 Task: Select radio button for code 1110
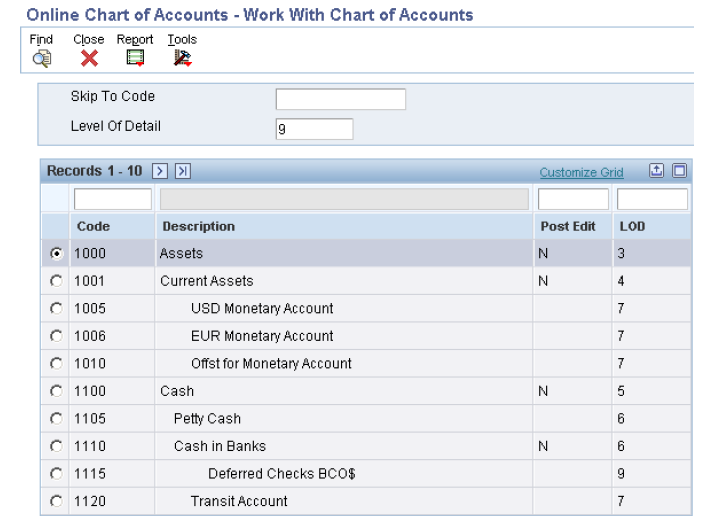[56, 446]
